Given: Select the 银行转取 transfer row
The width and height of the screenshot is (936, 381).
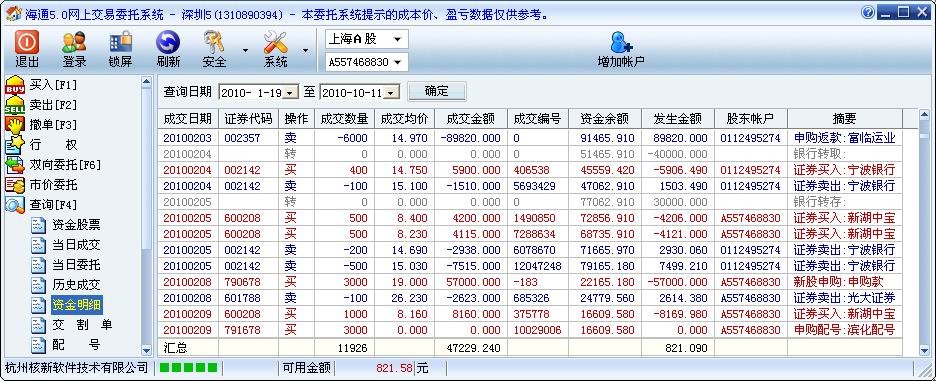Looking at the screenshot, I should coord(529,154).
